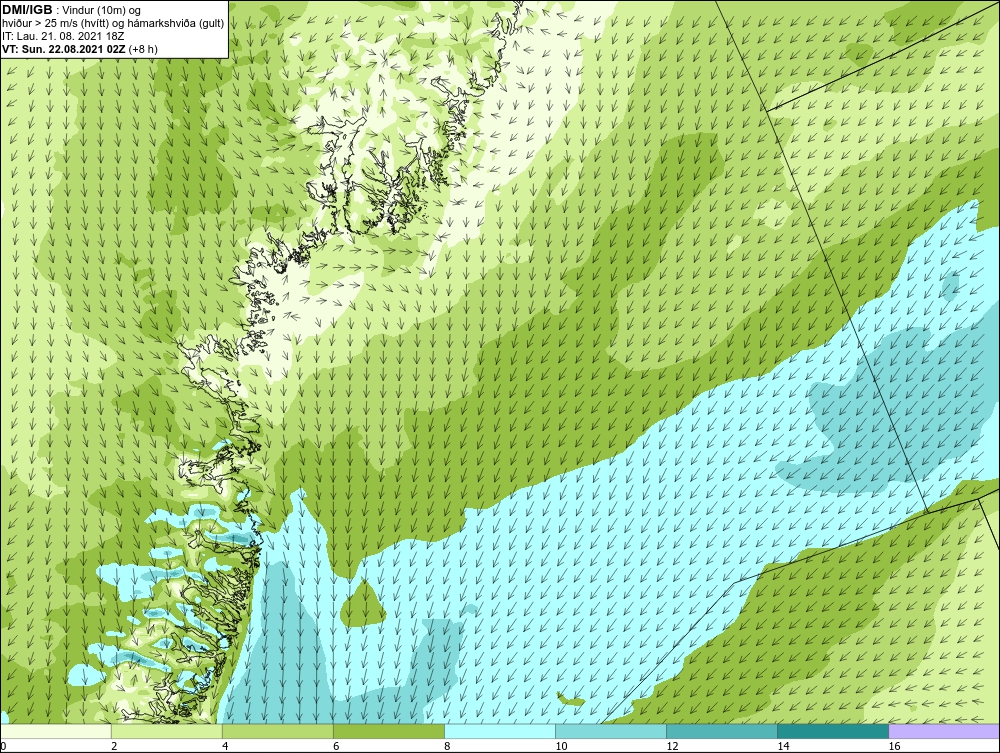1000x753 pixels.
Task: Click the legend scale label '2'
Action: pyautogui.click(x=114, y=746)
